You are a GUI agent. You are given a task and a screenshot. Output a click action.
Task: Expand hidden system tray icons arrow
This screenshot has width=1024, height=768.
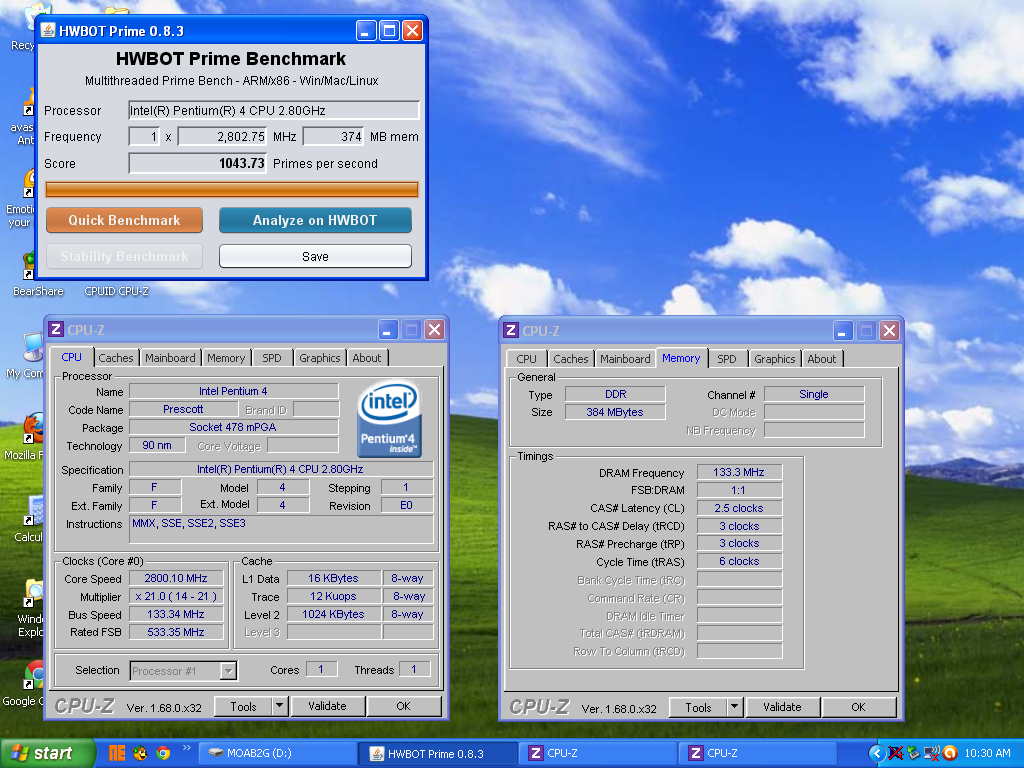click(x=876, y=753)
